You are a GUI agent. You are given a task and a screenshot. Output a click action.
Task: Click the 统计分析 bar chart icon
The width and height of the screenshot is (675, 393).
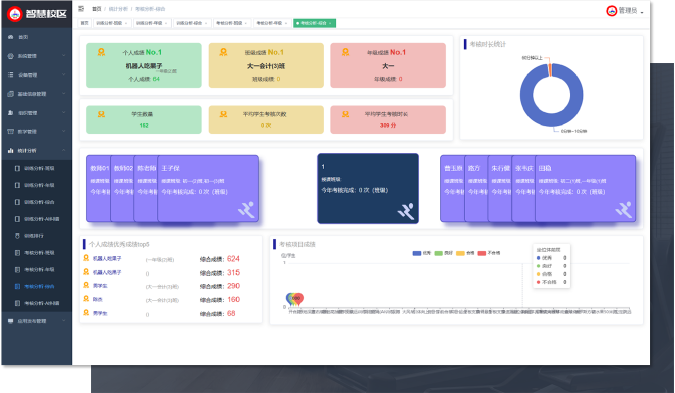(11, 151)
